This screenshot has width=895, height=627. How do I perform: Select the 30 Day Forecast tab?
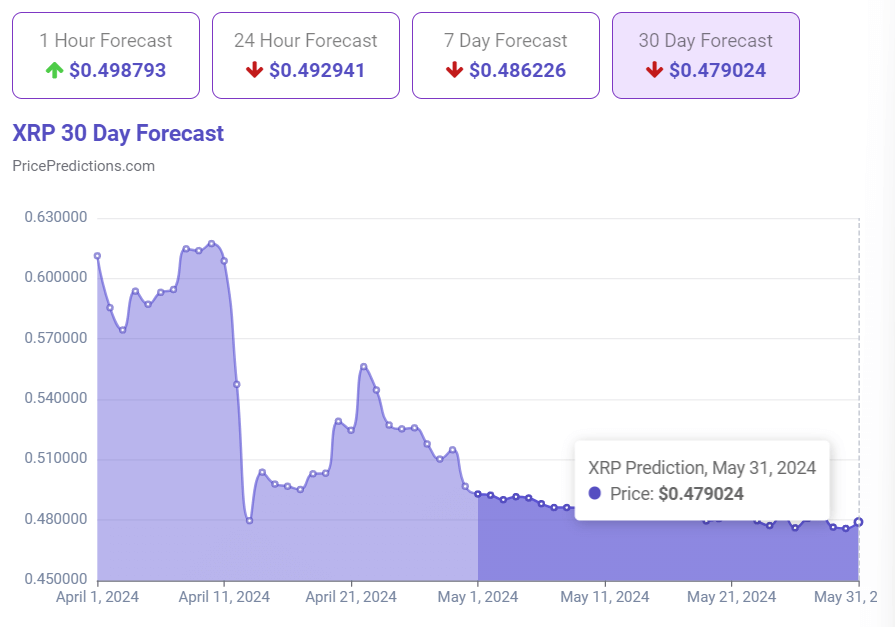pyautogui.click(x=706, y=55)
